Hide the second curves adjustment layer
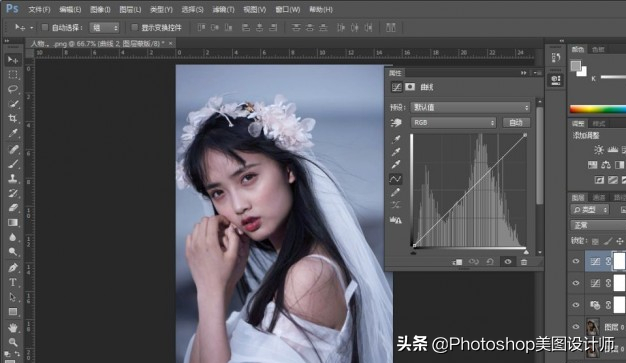This screenshot has height=363, width=626. (576, 283)
